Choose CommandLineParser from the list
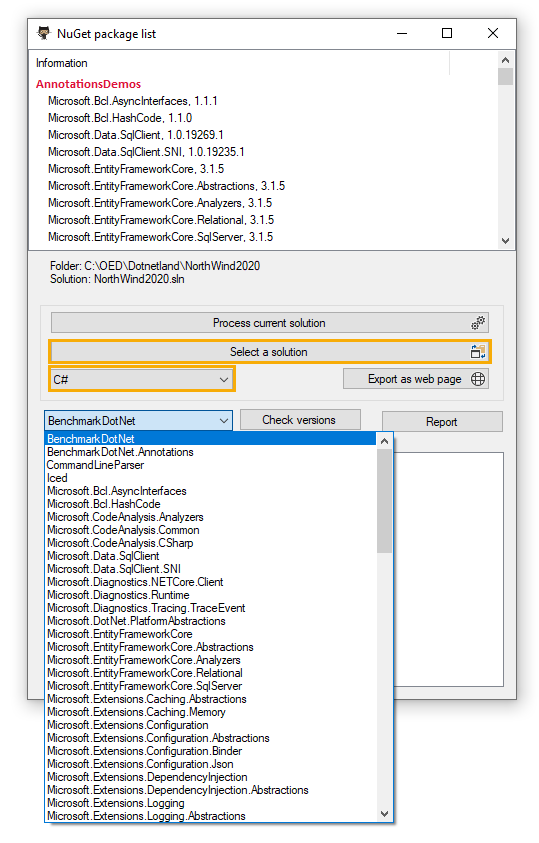Image resolution: width=539 pixels, height=843 pixels. pyautogui.click(x=211, y=465)
